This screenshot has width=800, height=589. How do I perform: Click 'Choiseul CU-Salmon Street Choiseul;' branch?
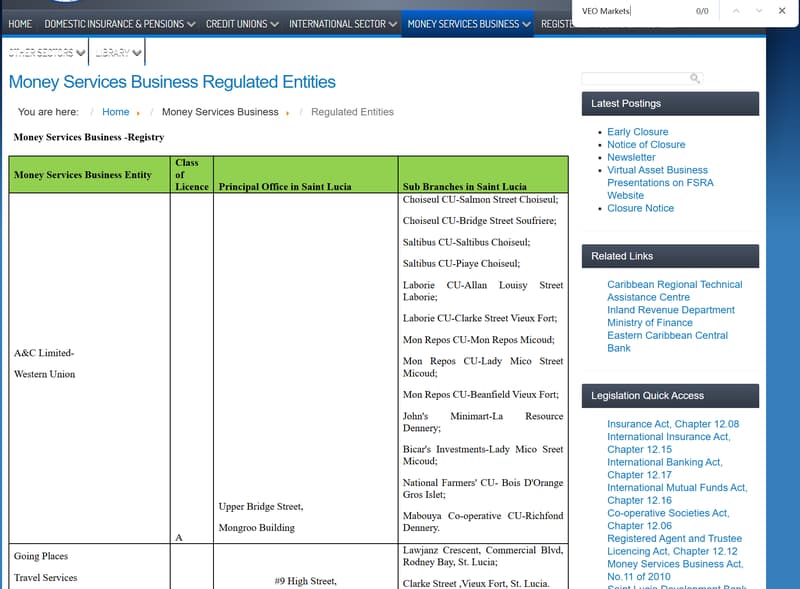tap(480, 200)
